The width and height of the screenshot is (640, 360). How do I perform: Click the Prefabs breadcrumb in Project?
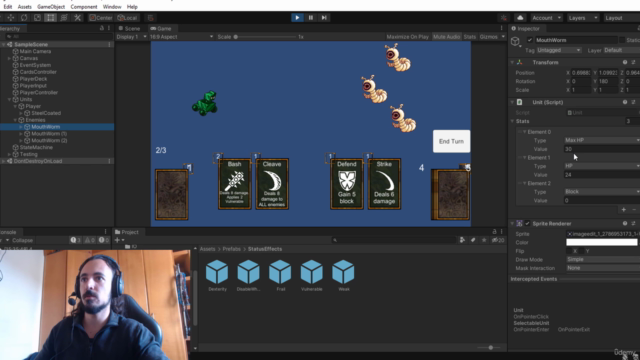click(231, 249)
